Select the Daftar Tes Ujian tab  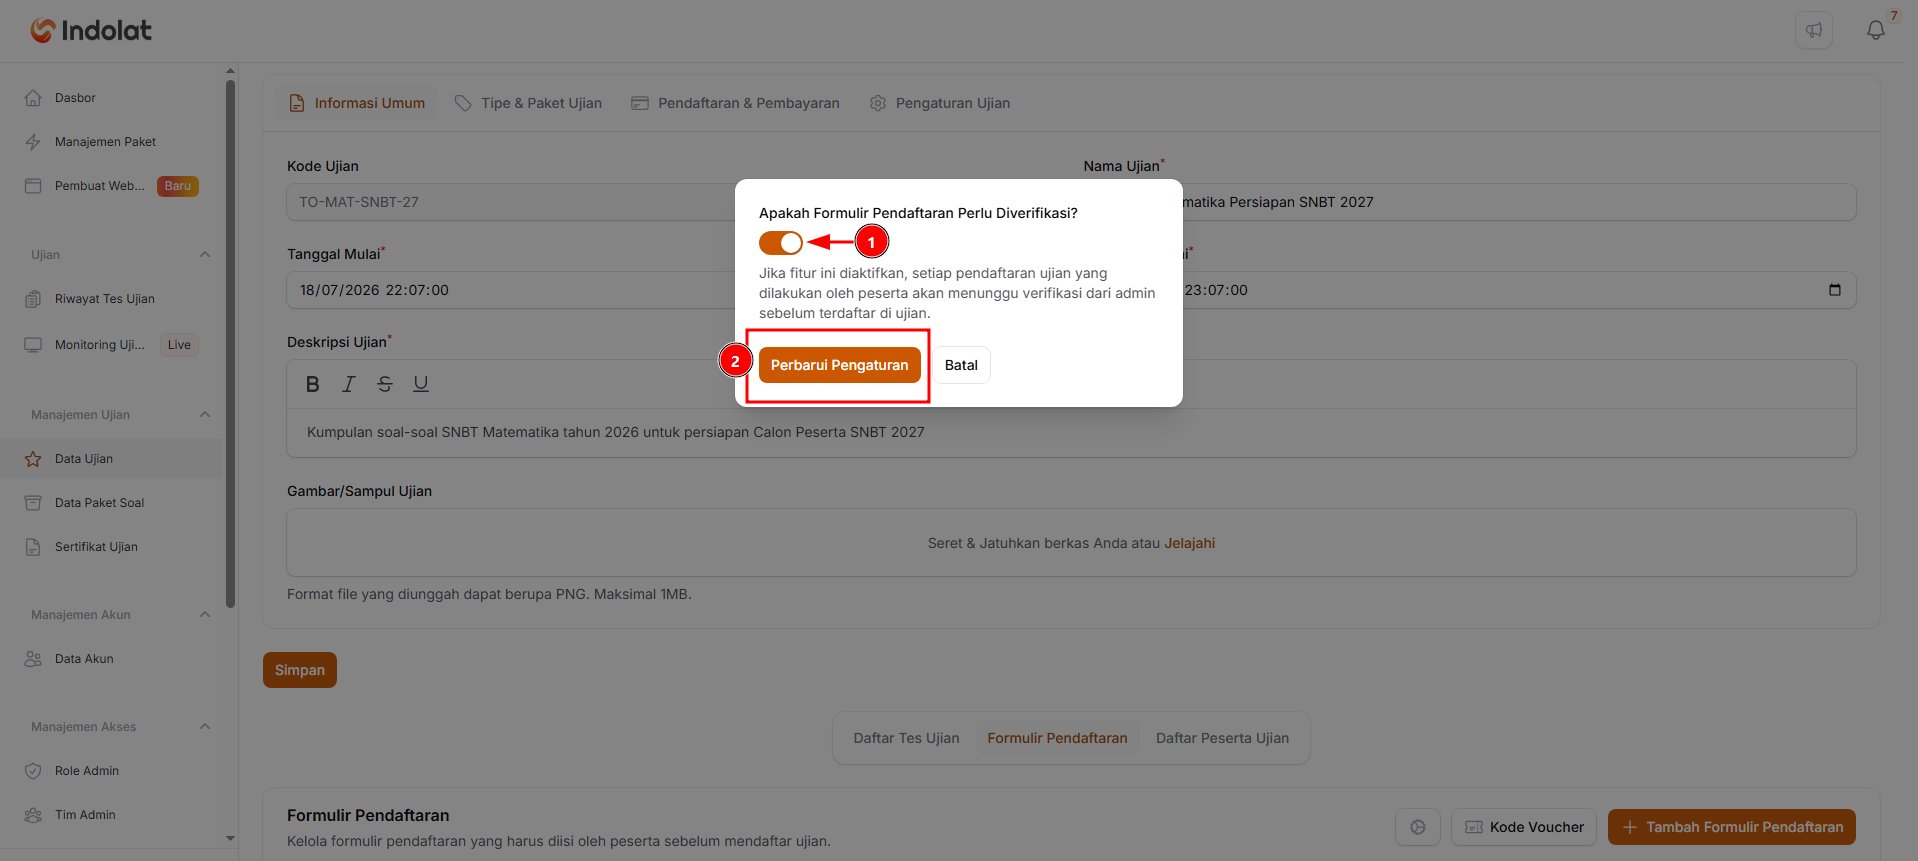906,738
